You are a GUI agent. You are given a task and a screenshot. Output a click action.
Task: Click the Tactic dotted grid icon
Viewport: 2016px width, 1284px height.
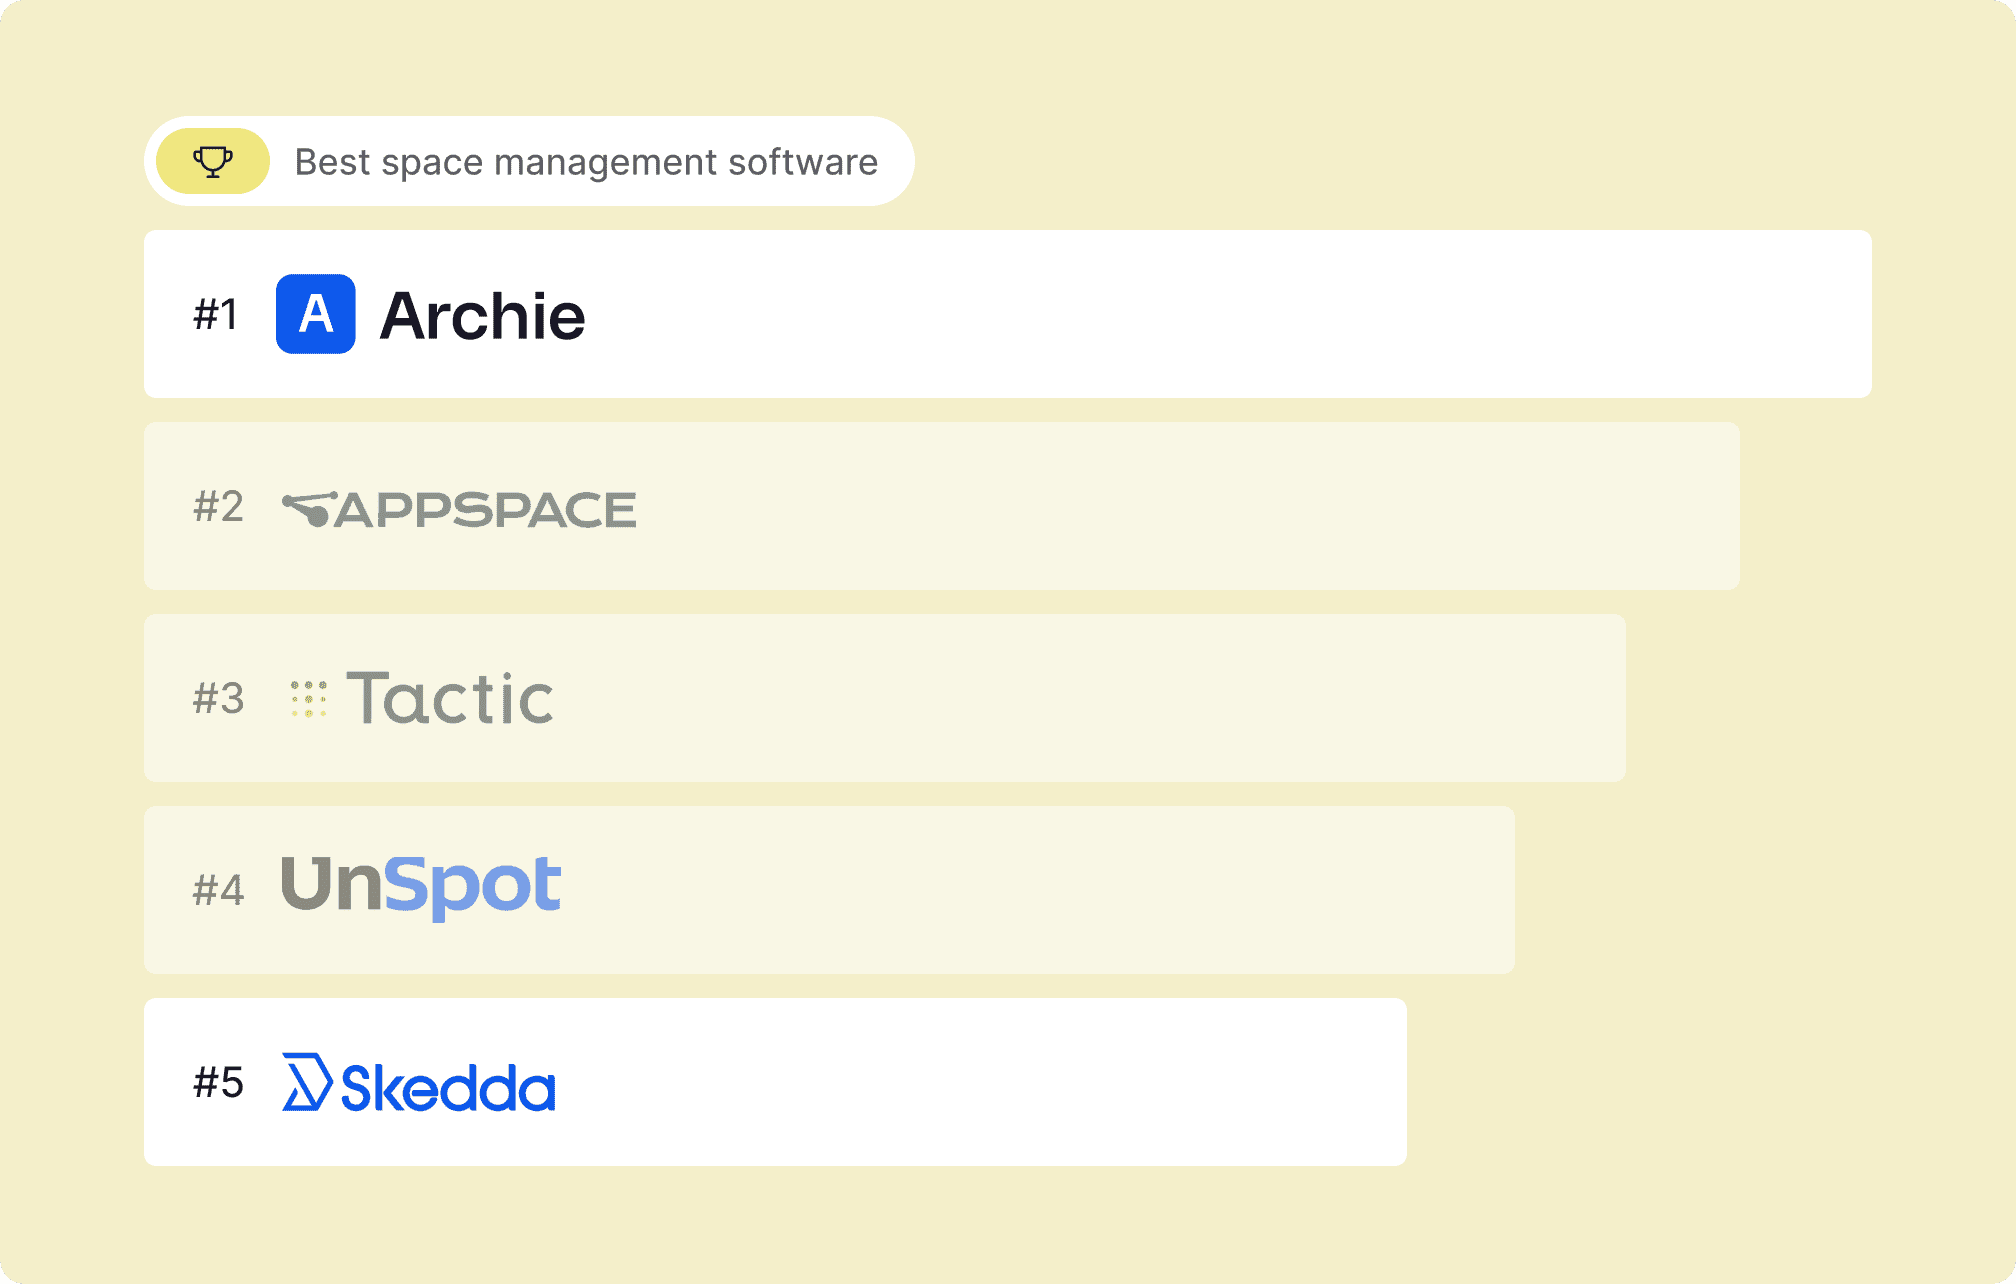(308, 698)
